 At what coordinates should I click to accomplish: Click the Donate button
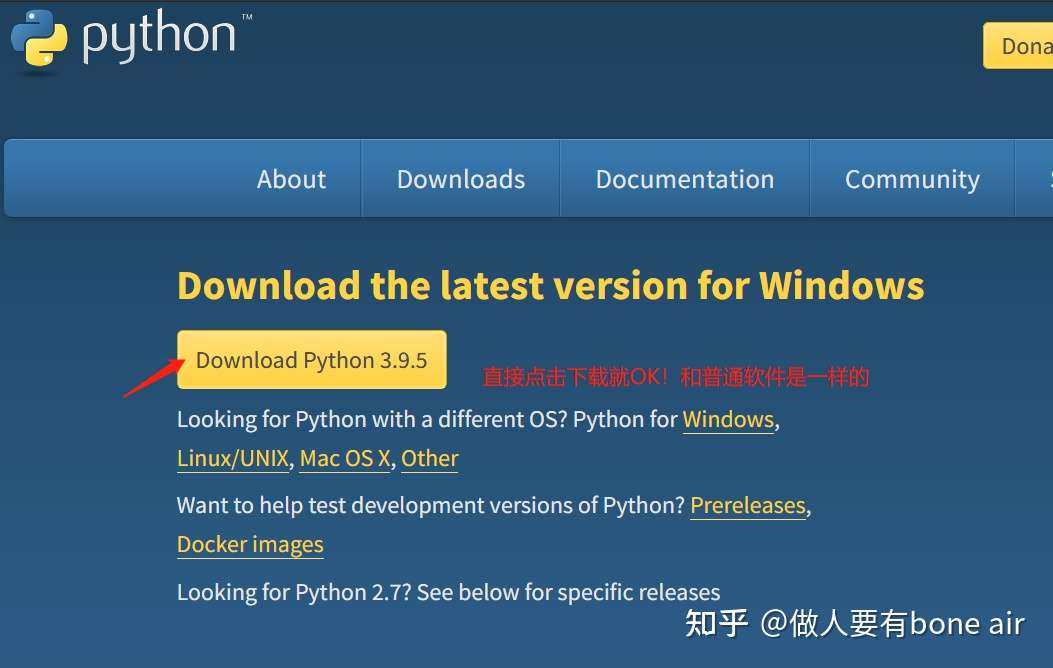coord(1018,46)
